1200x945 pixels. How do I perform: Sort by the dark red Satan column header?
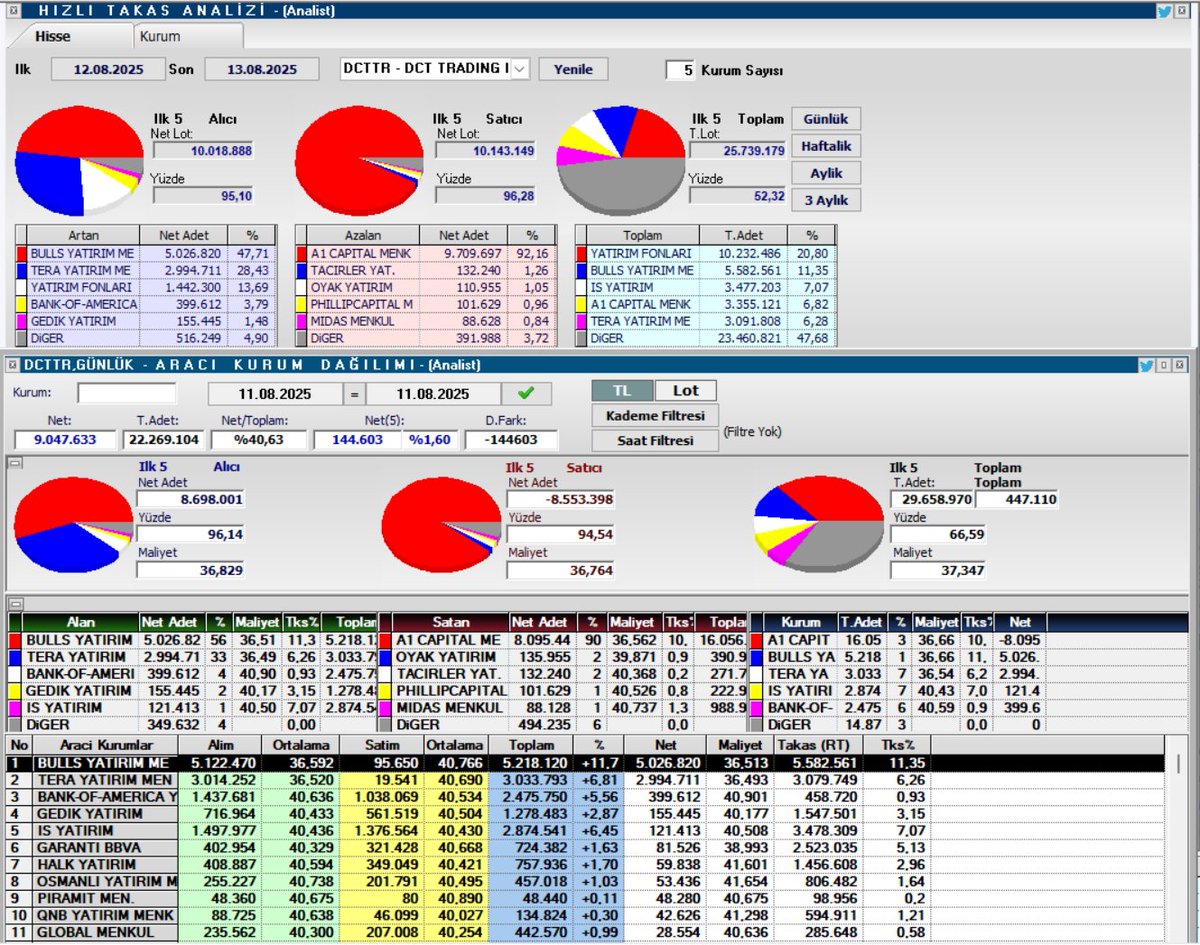452,622
